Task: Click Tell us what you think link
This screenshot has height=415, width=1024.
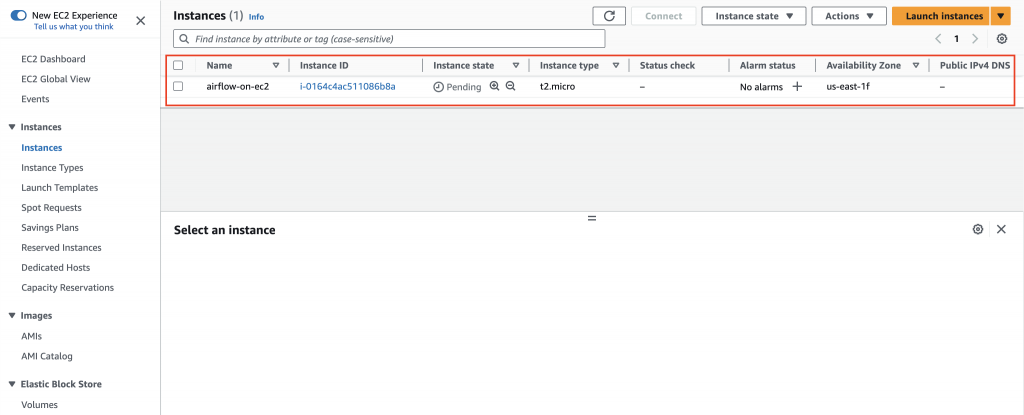Action: 74,27
